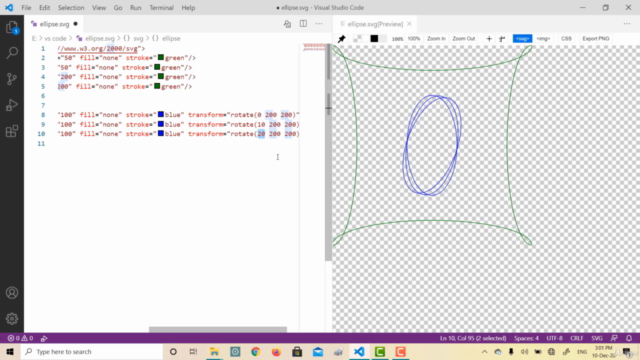This screenshot has height=360, width=640.
Task: Click the blue color swatch on line 8
Action: point(161,114)
